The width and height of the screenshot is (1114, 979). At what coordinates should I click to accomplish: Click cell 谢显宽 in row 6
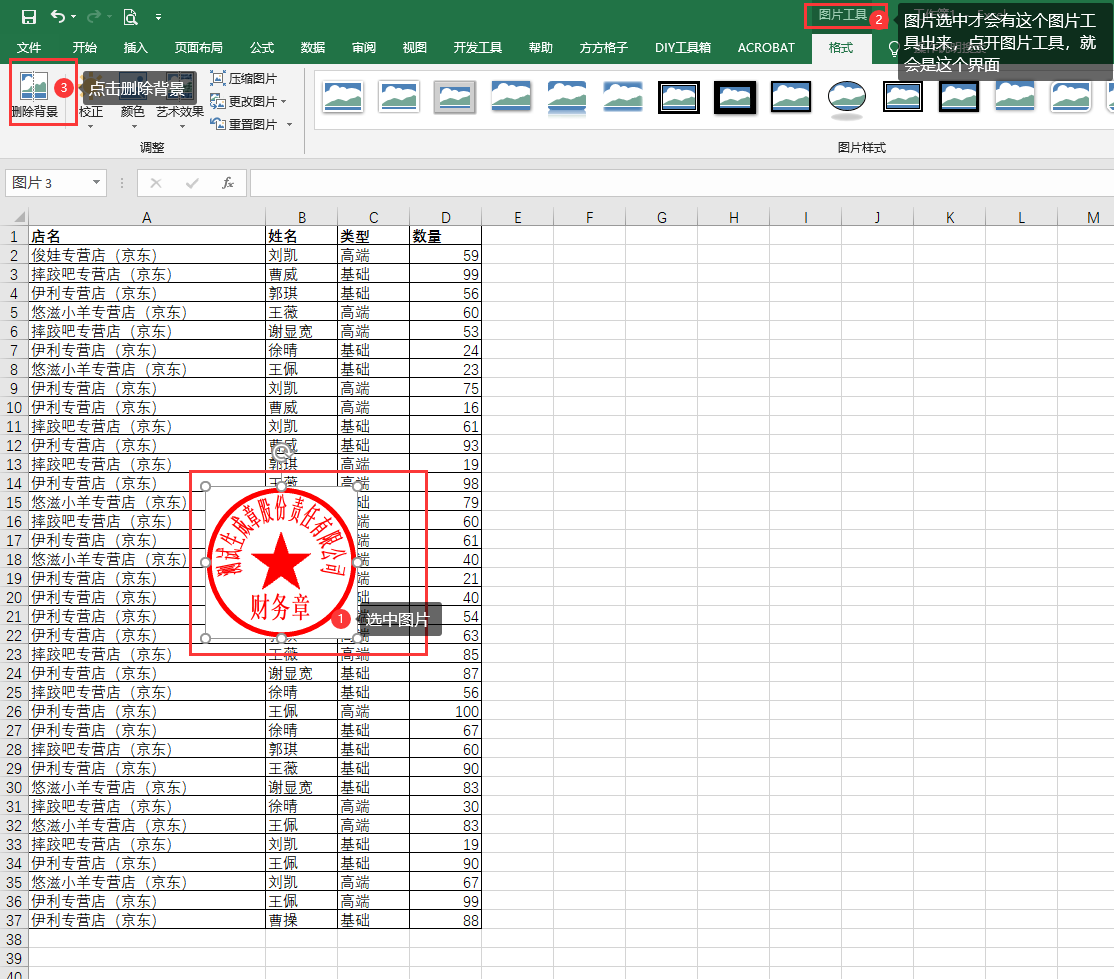pyautogui.click(x=301, y=331)
